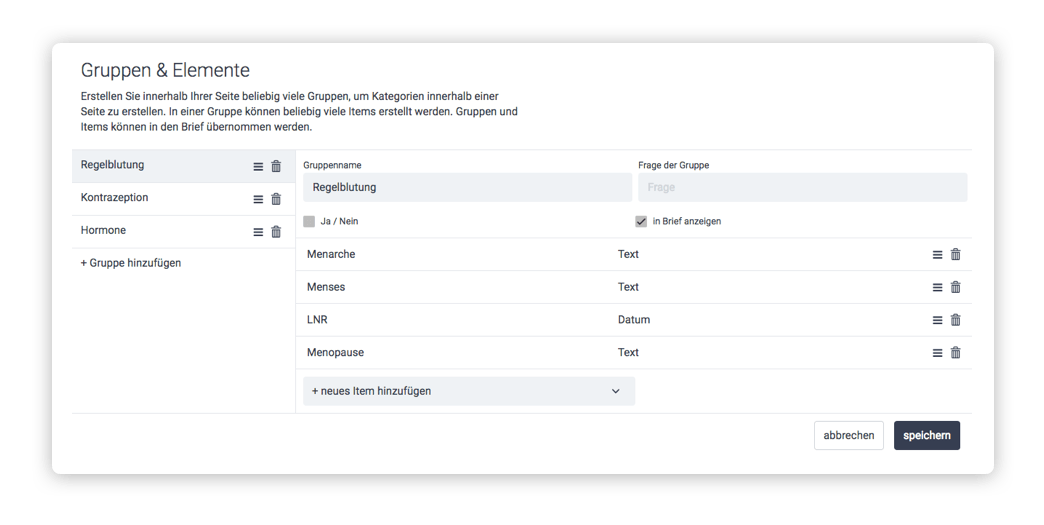Click the Kontrazeption group trash icon
Viewport: 1044px width, 525px height.
tap(276, 199)
